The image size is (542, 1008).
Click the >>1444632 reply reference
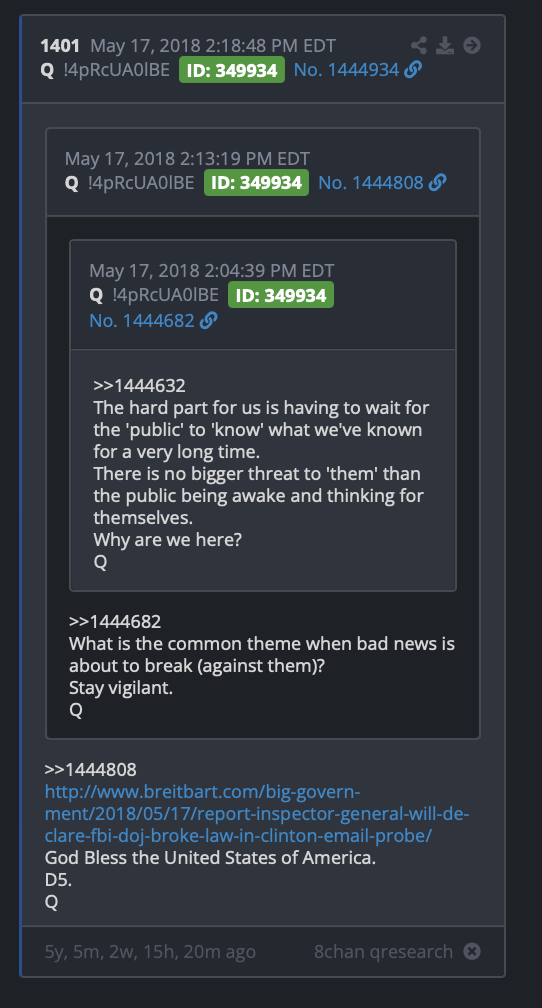pos(139,386)
